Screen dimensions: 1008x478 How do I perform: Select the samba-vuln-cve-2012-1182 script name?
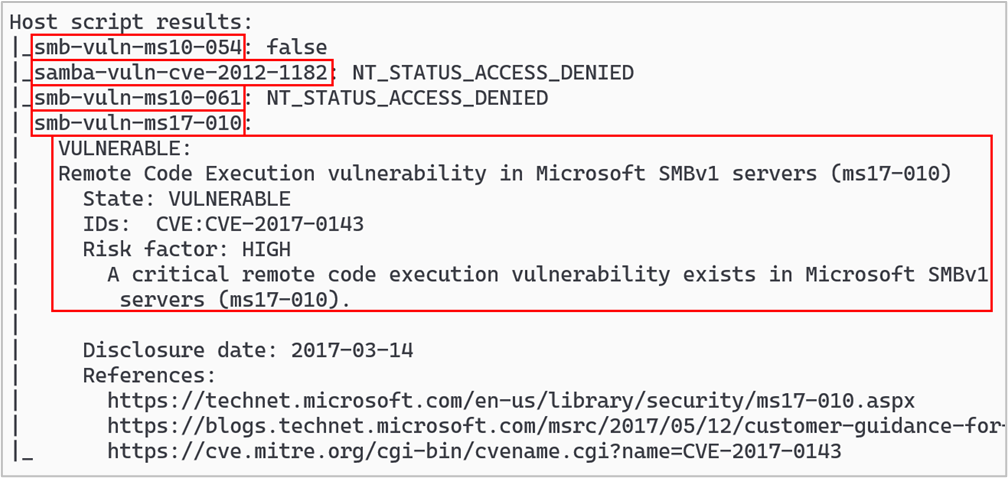180,73
